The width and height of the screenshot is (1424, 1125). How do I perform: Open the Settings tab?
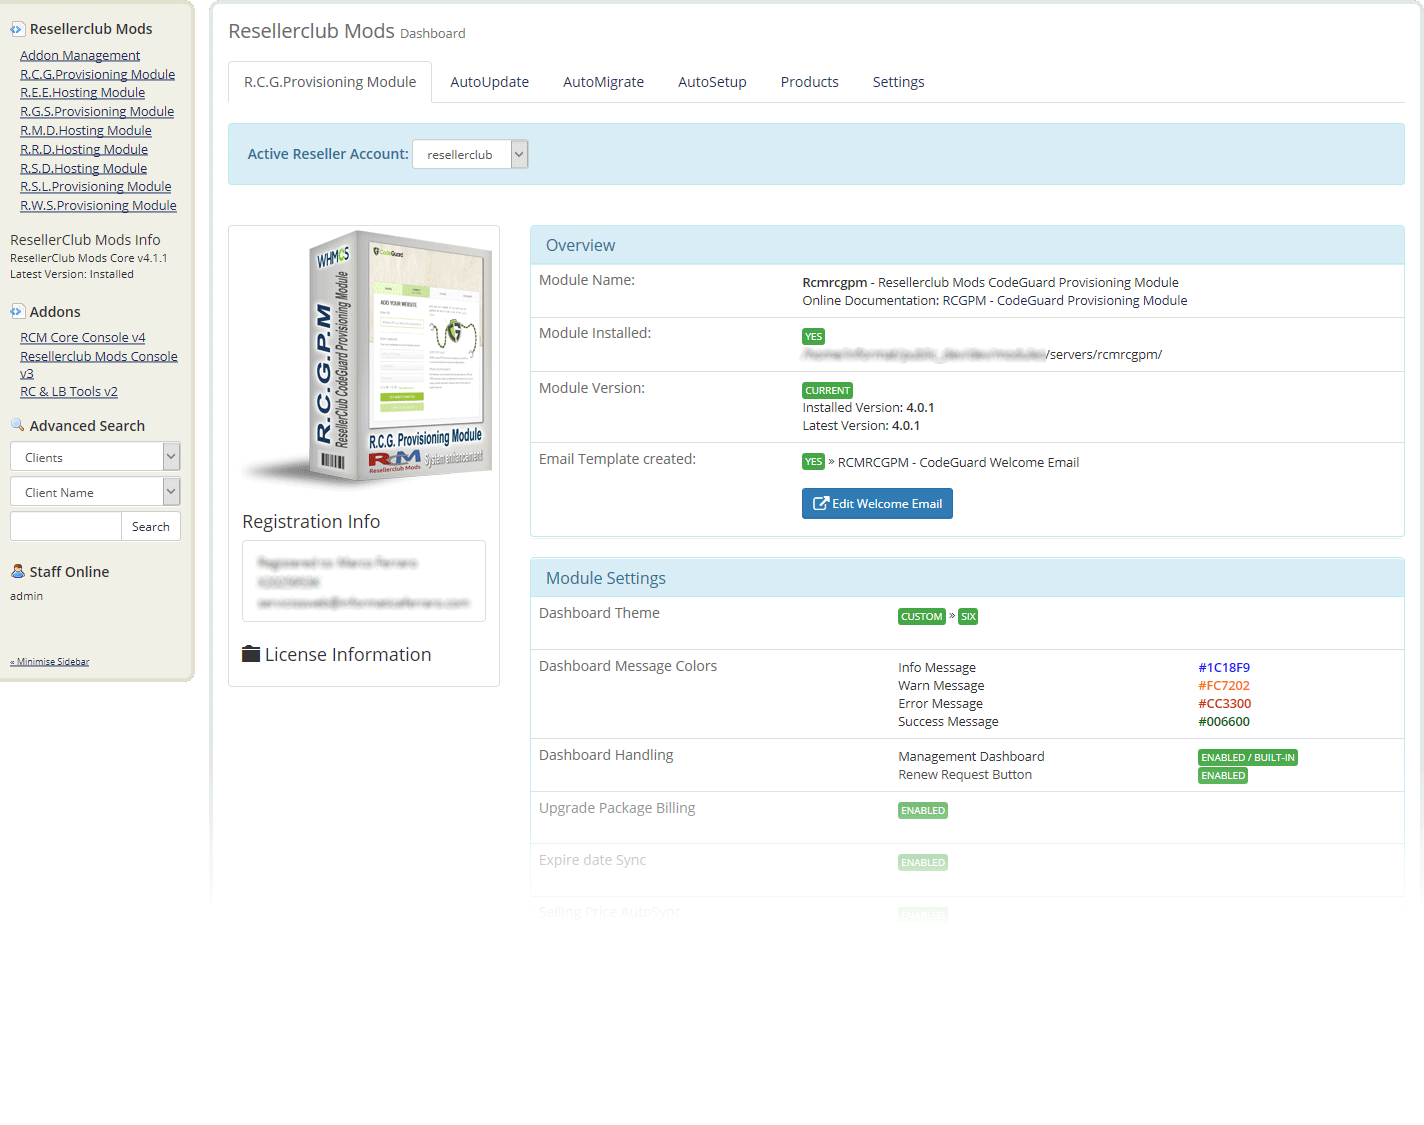tap(898, 82)
